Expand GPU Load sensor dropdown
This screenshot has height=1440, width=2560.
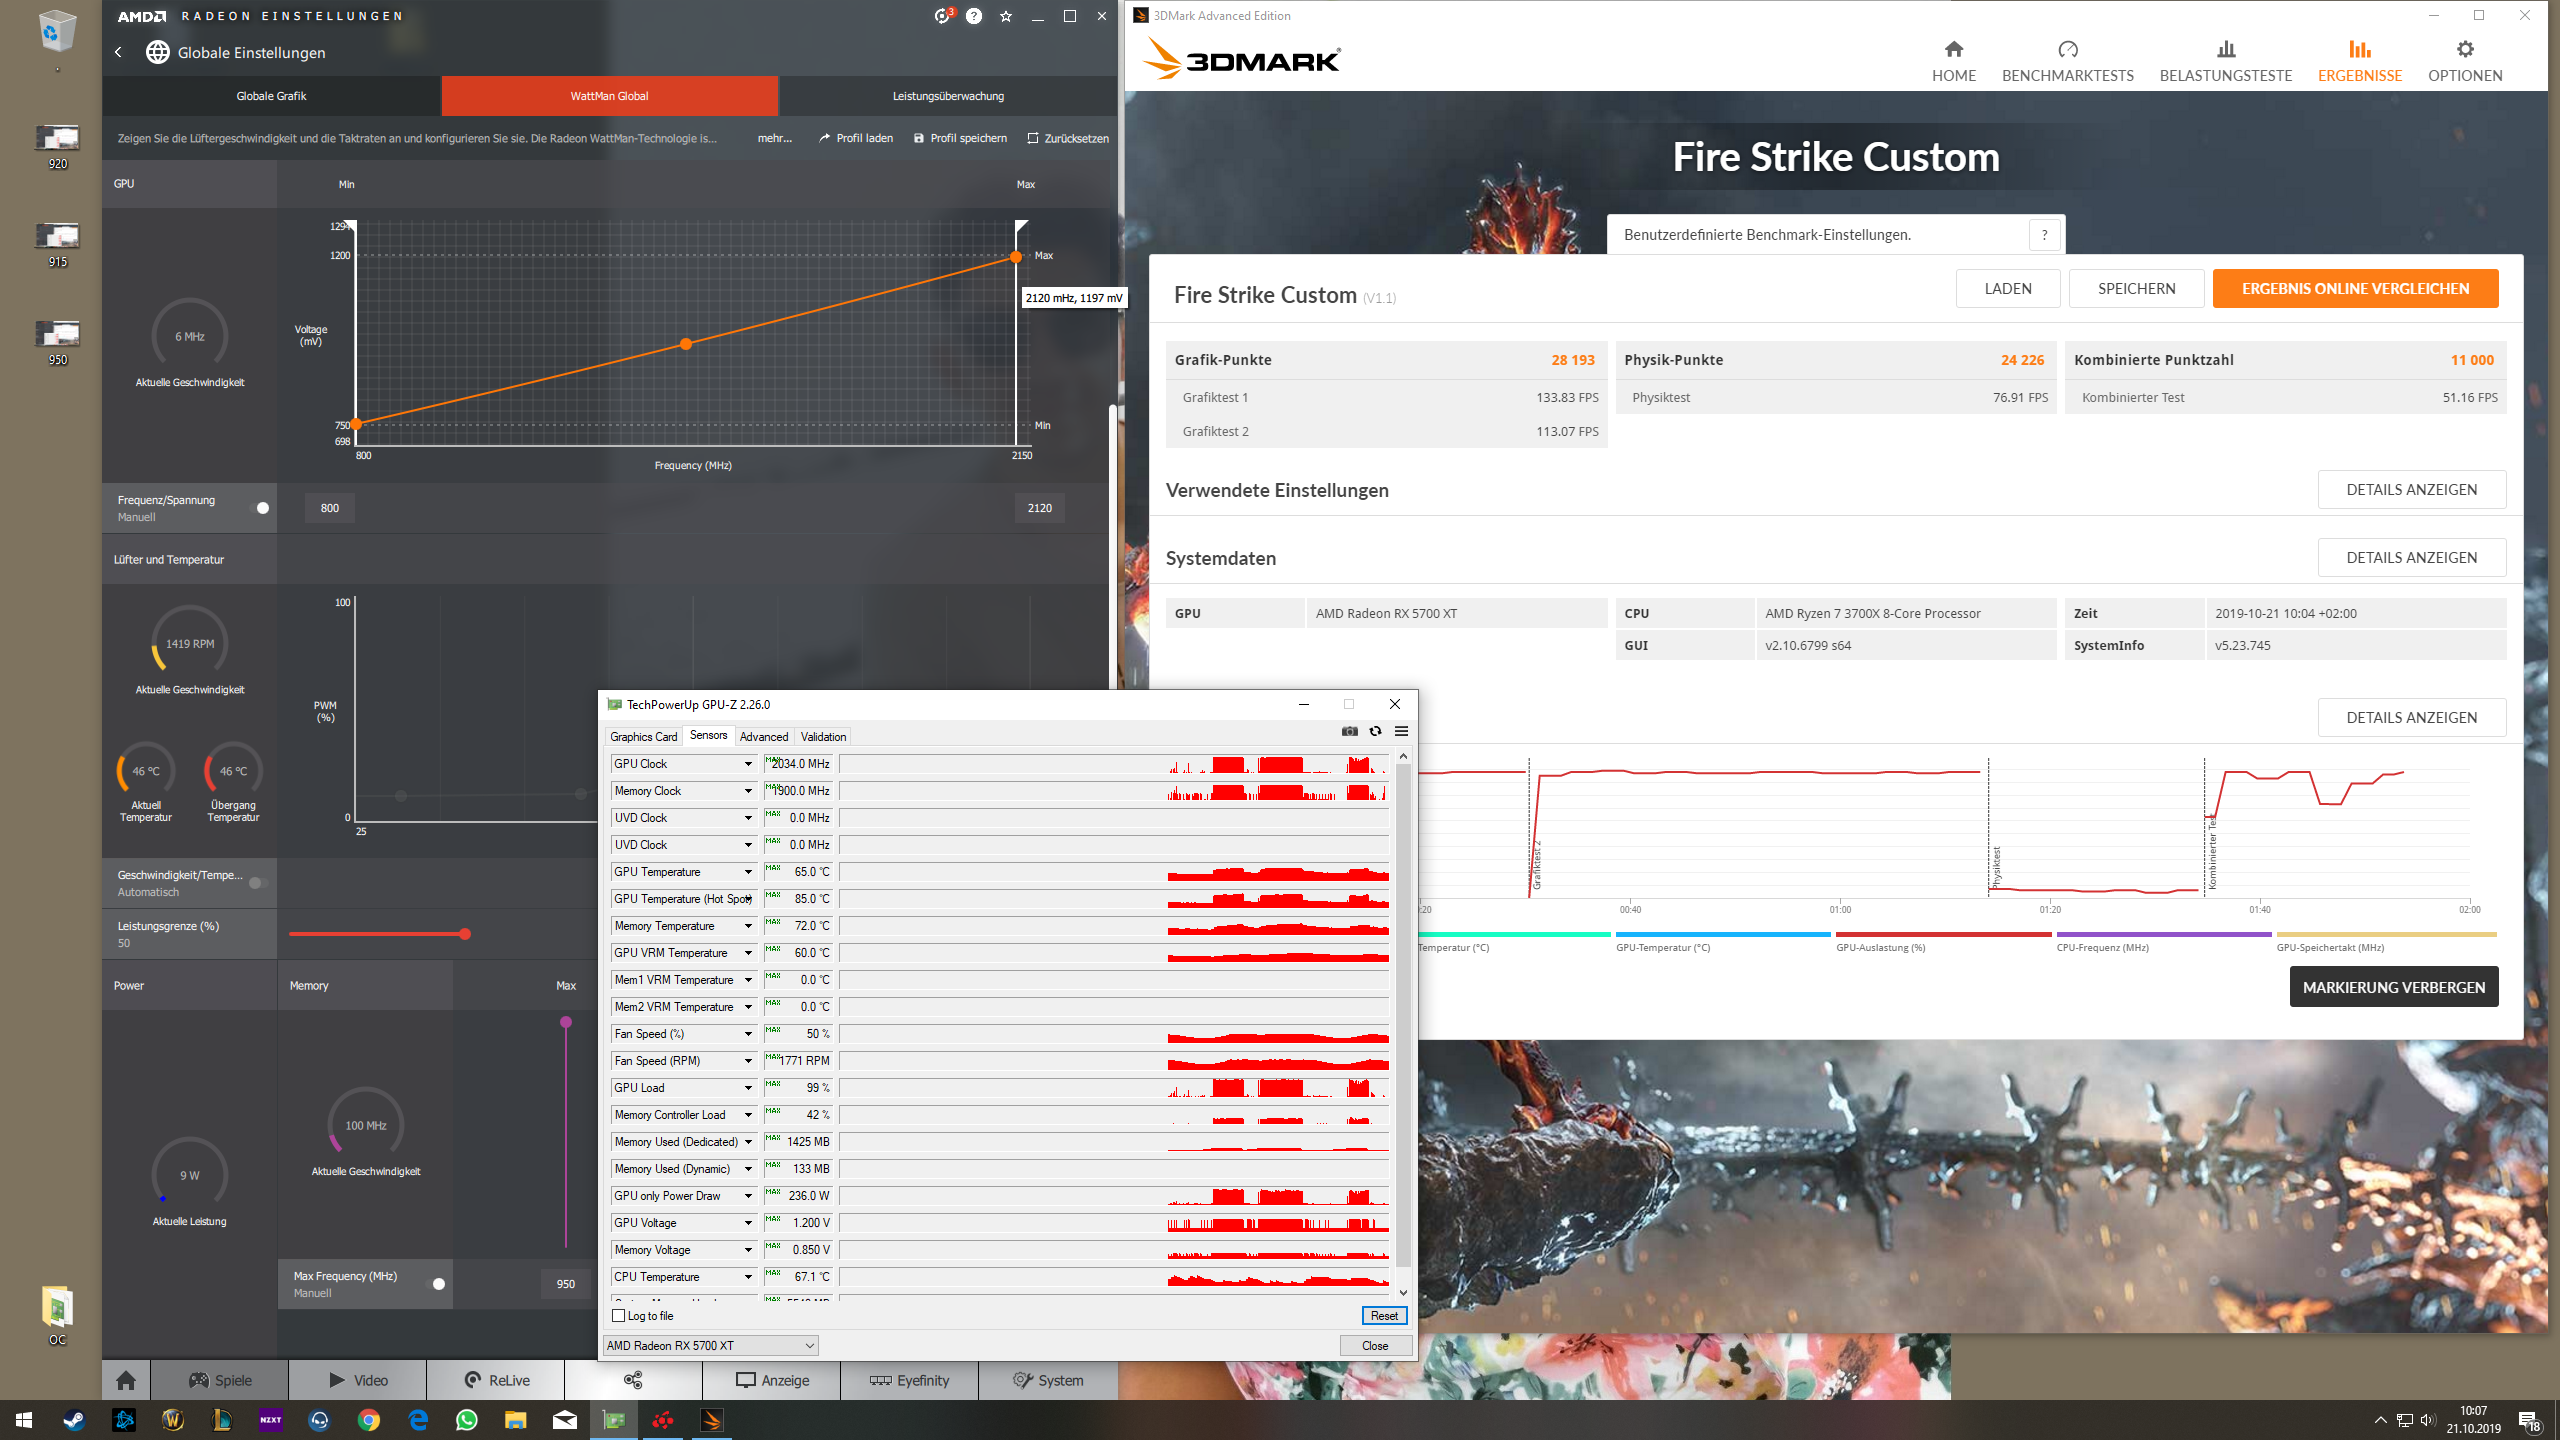point(747,1088)
